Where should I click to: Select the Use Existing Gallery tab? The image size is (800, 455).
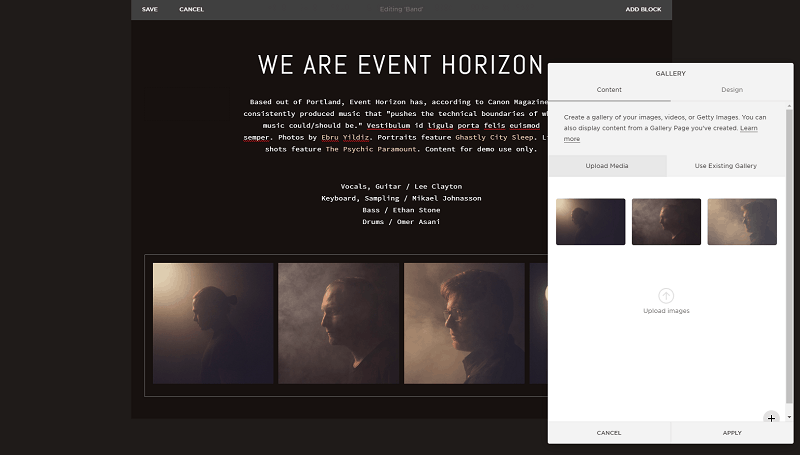tap(726, 166)
